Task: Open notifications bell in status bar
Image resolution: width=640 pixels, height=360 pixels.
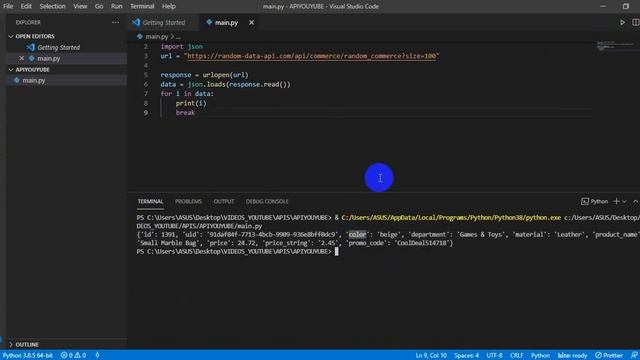Action: tap(634, 356)
